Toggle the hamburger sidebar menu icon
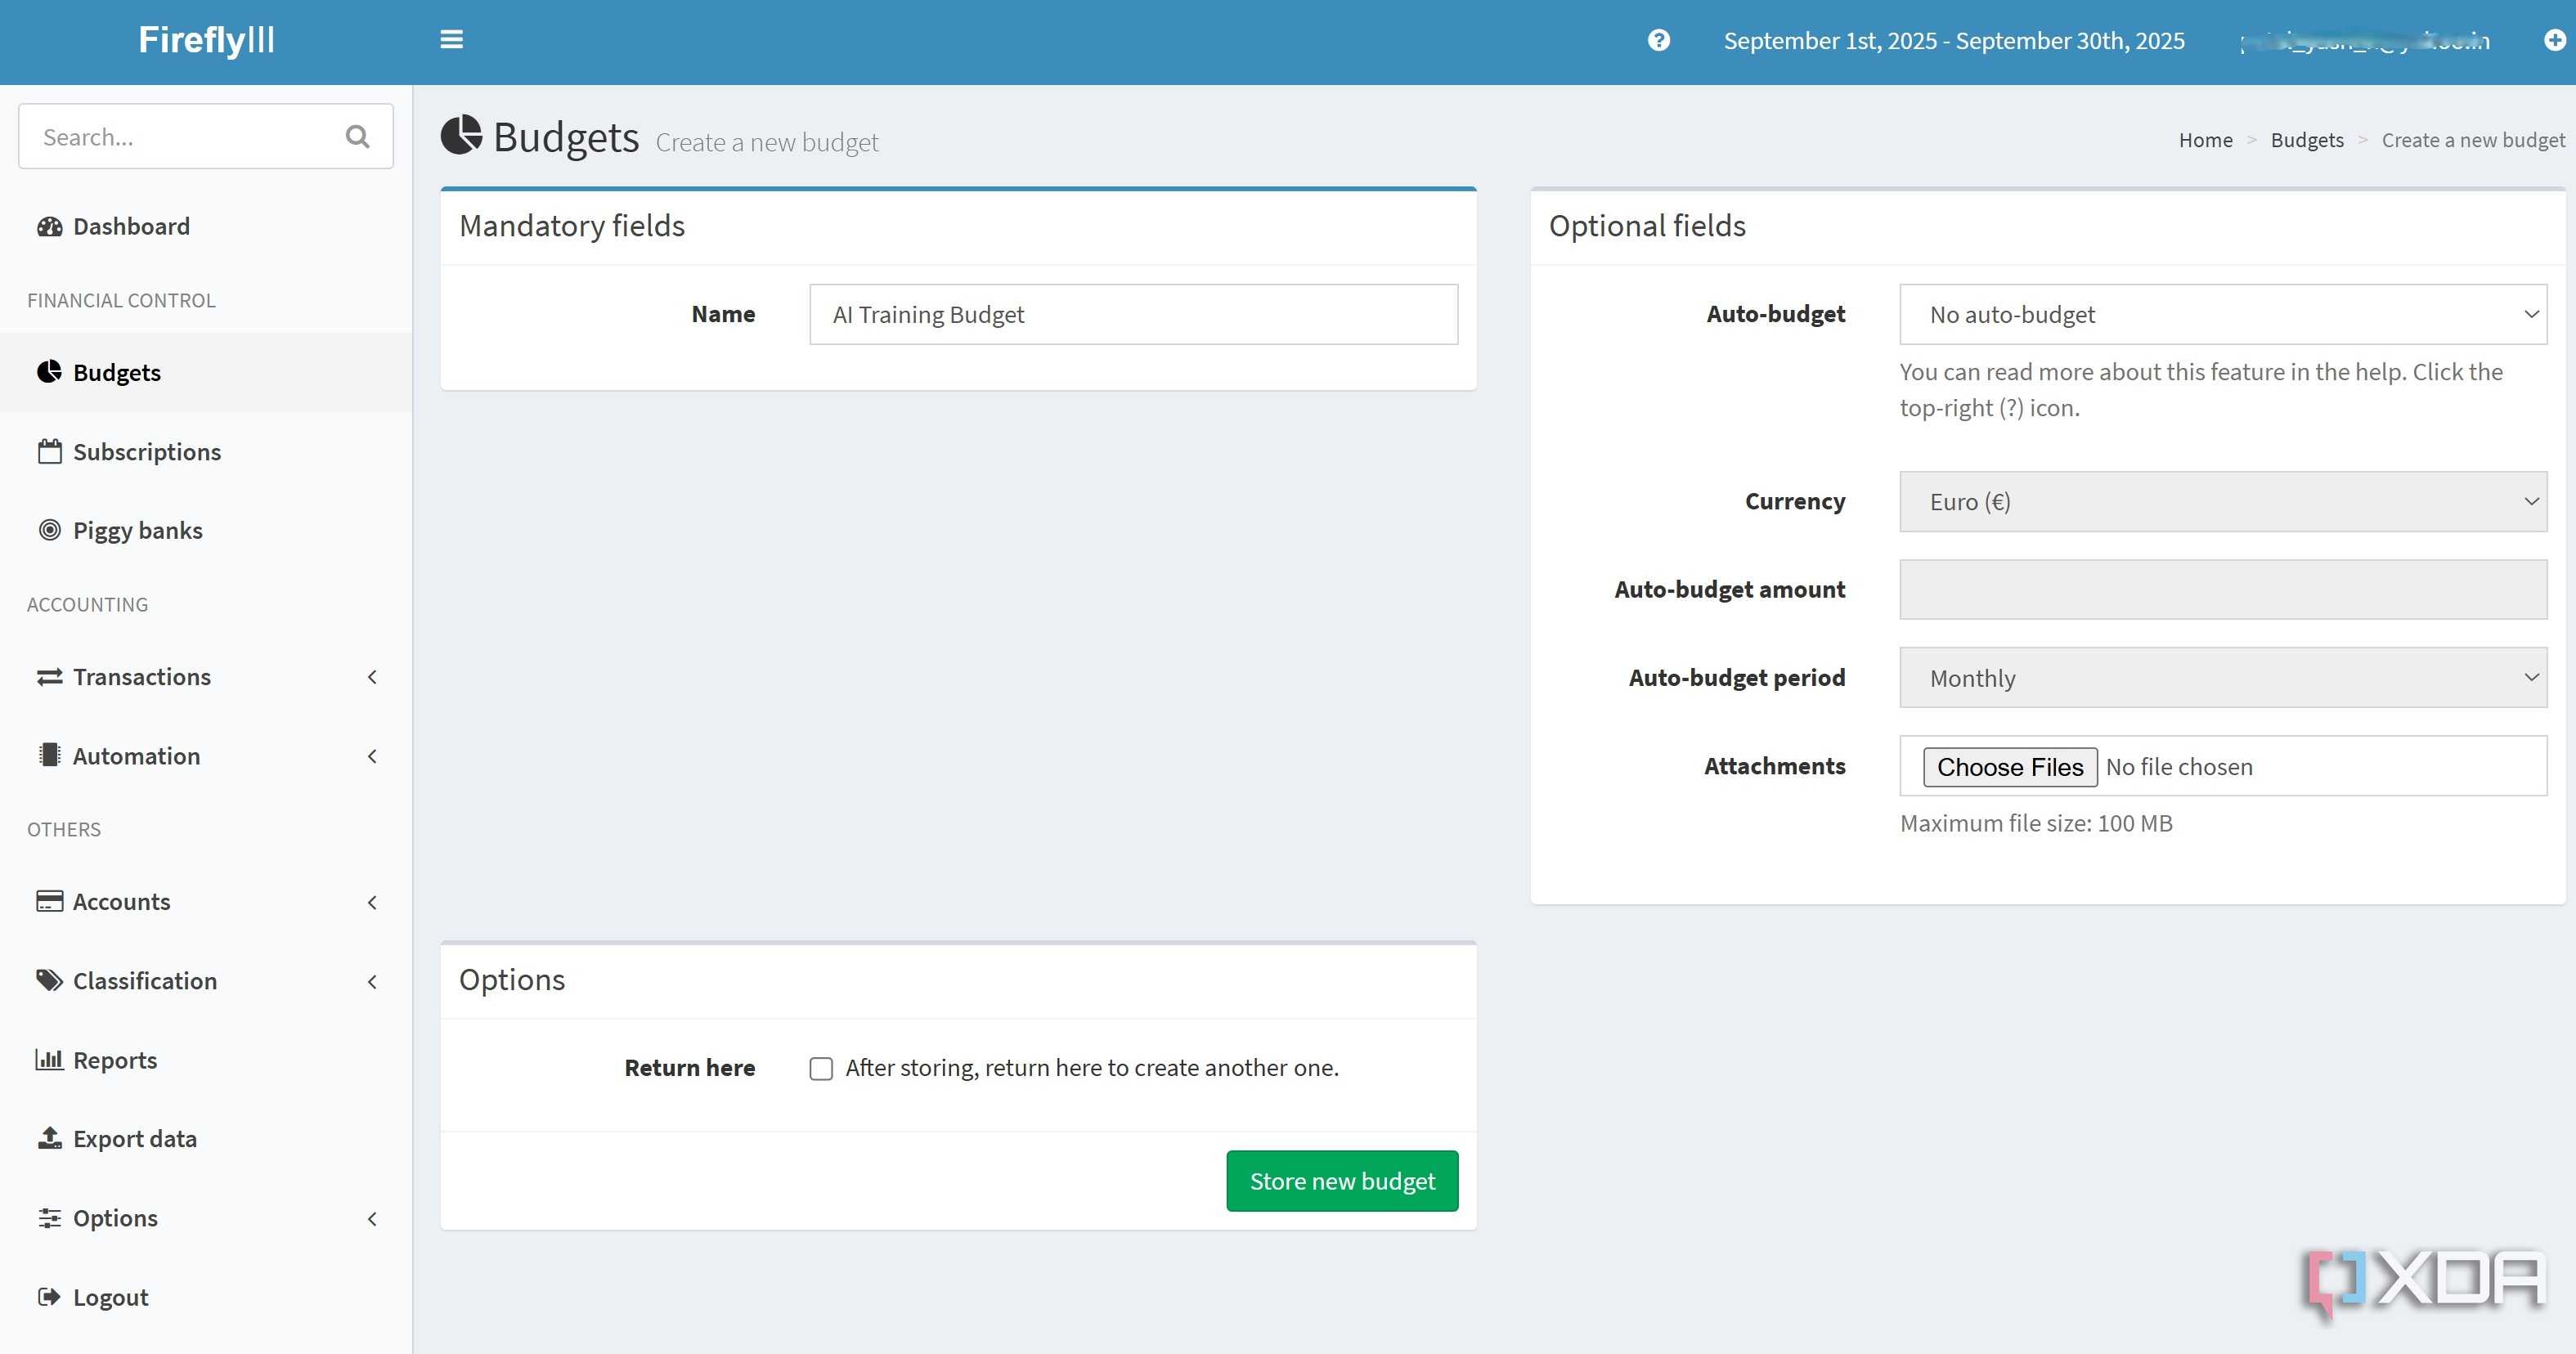This screenshot has width=2576, height=1354. pos(451,40)
